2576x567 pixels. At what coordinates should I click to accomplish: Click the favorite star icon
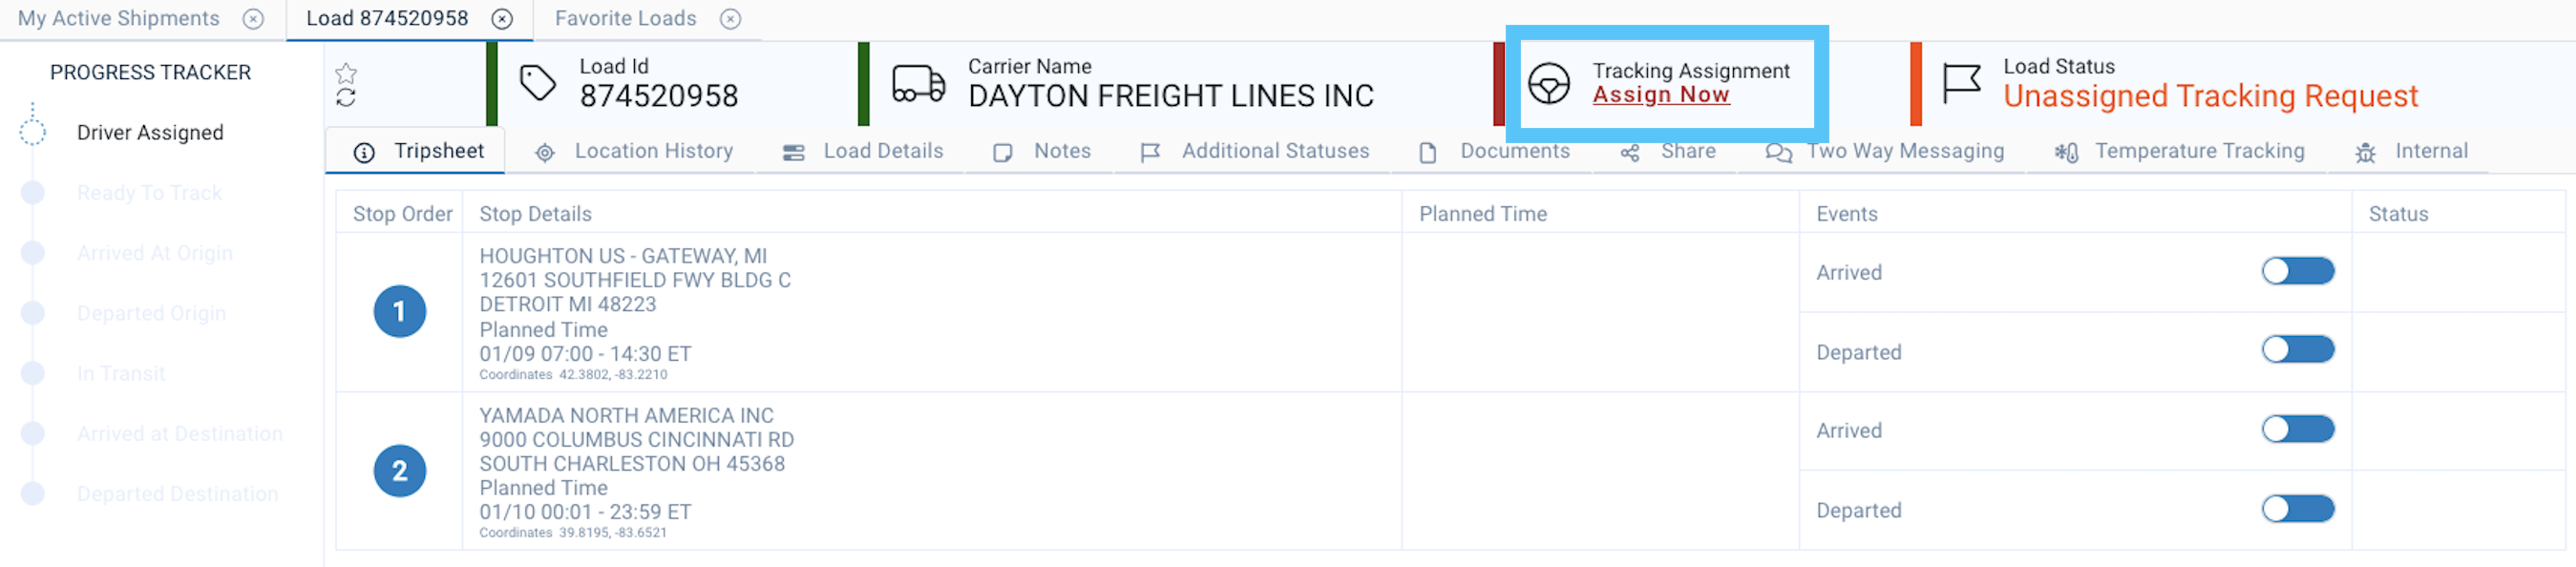346,73
